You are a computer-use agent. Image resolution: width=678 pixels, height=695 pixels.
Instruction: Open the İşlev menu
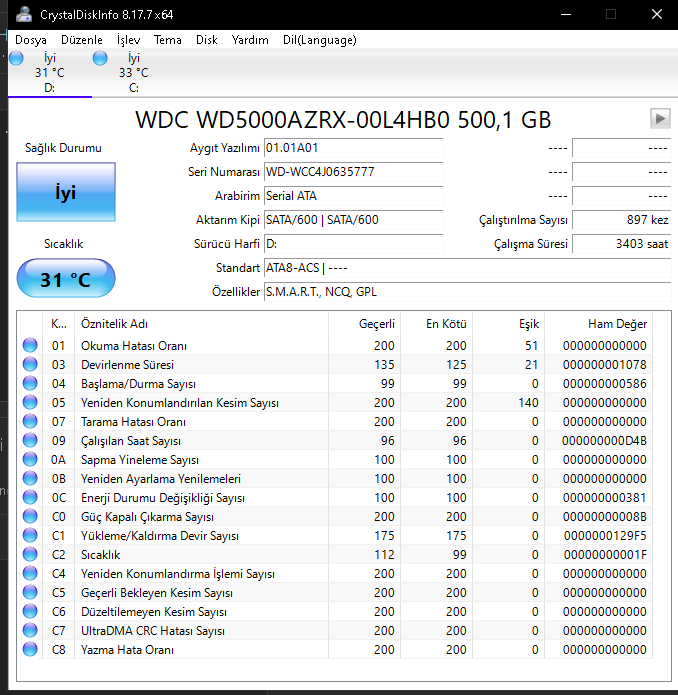(129, 40)
